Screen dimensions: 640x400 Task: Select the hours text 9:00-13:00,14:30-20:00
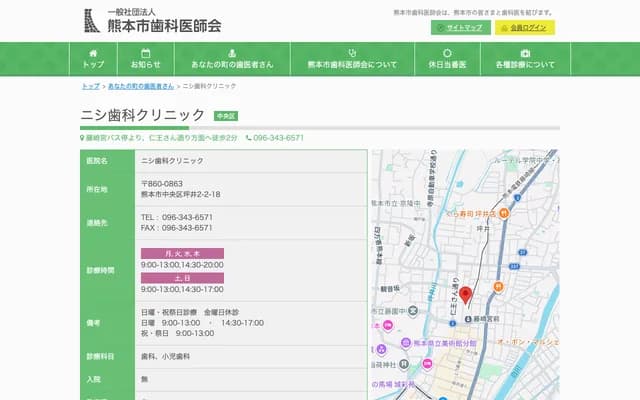click(x=182, y=265)
